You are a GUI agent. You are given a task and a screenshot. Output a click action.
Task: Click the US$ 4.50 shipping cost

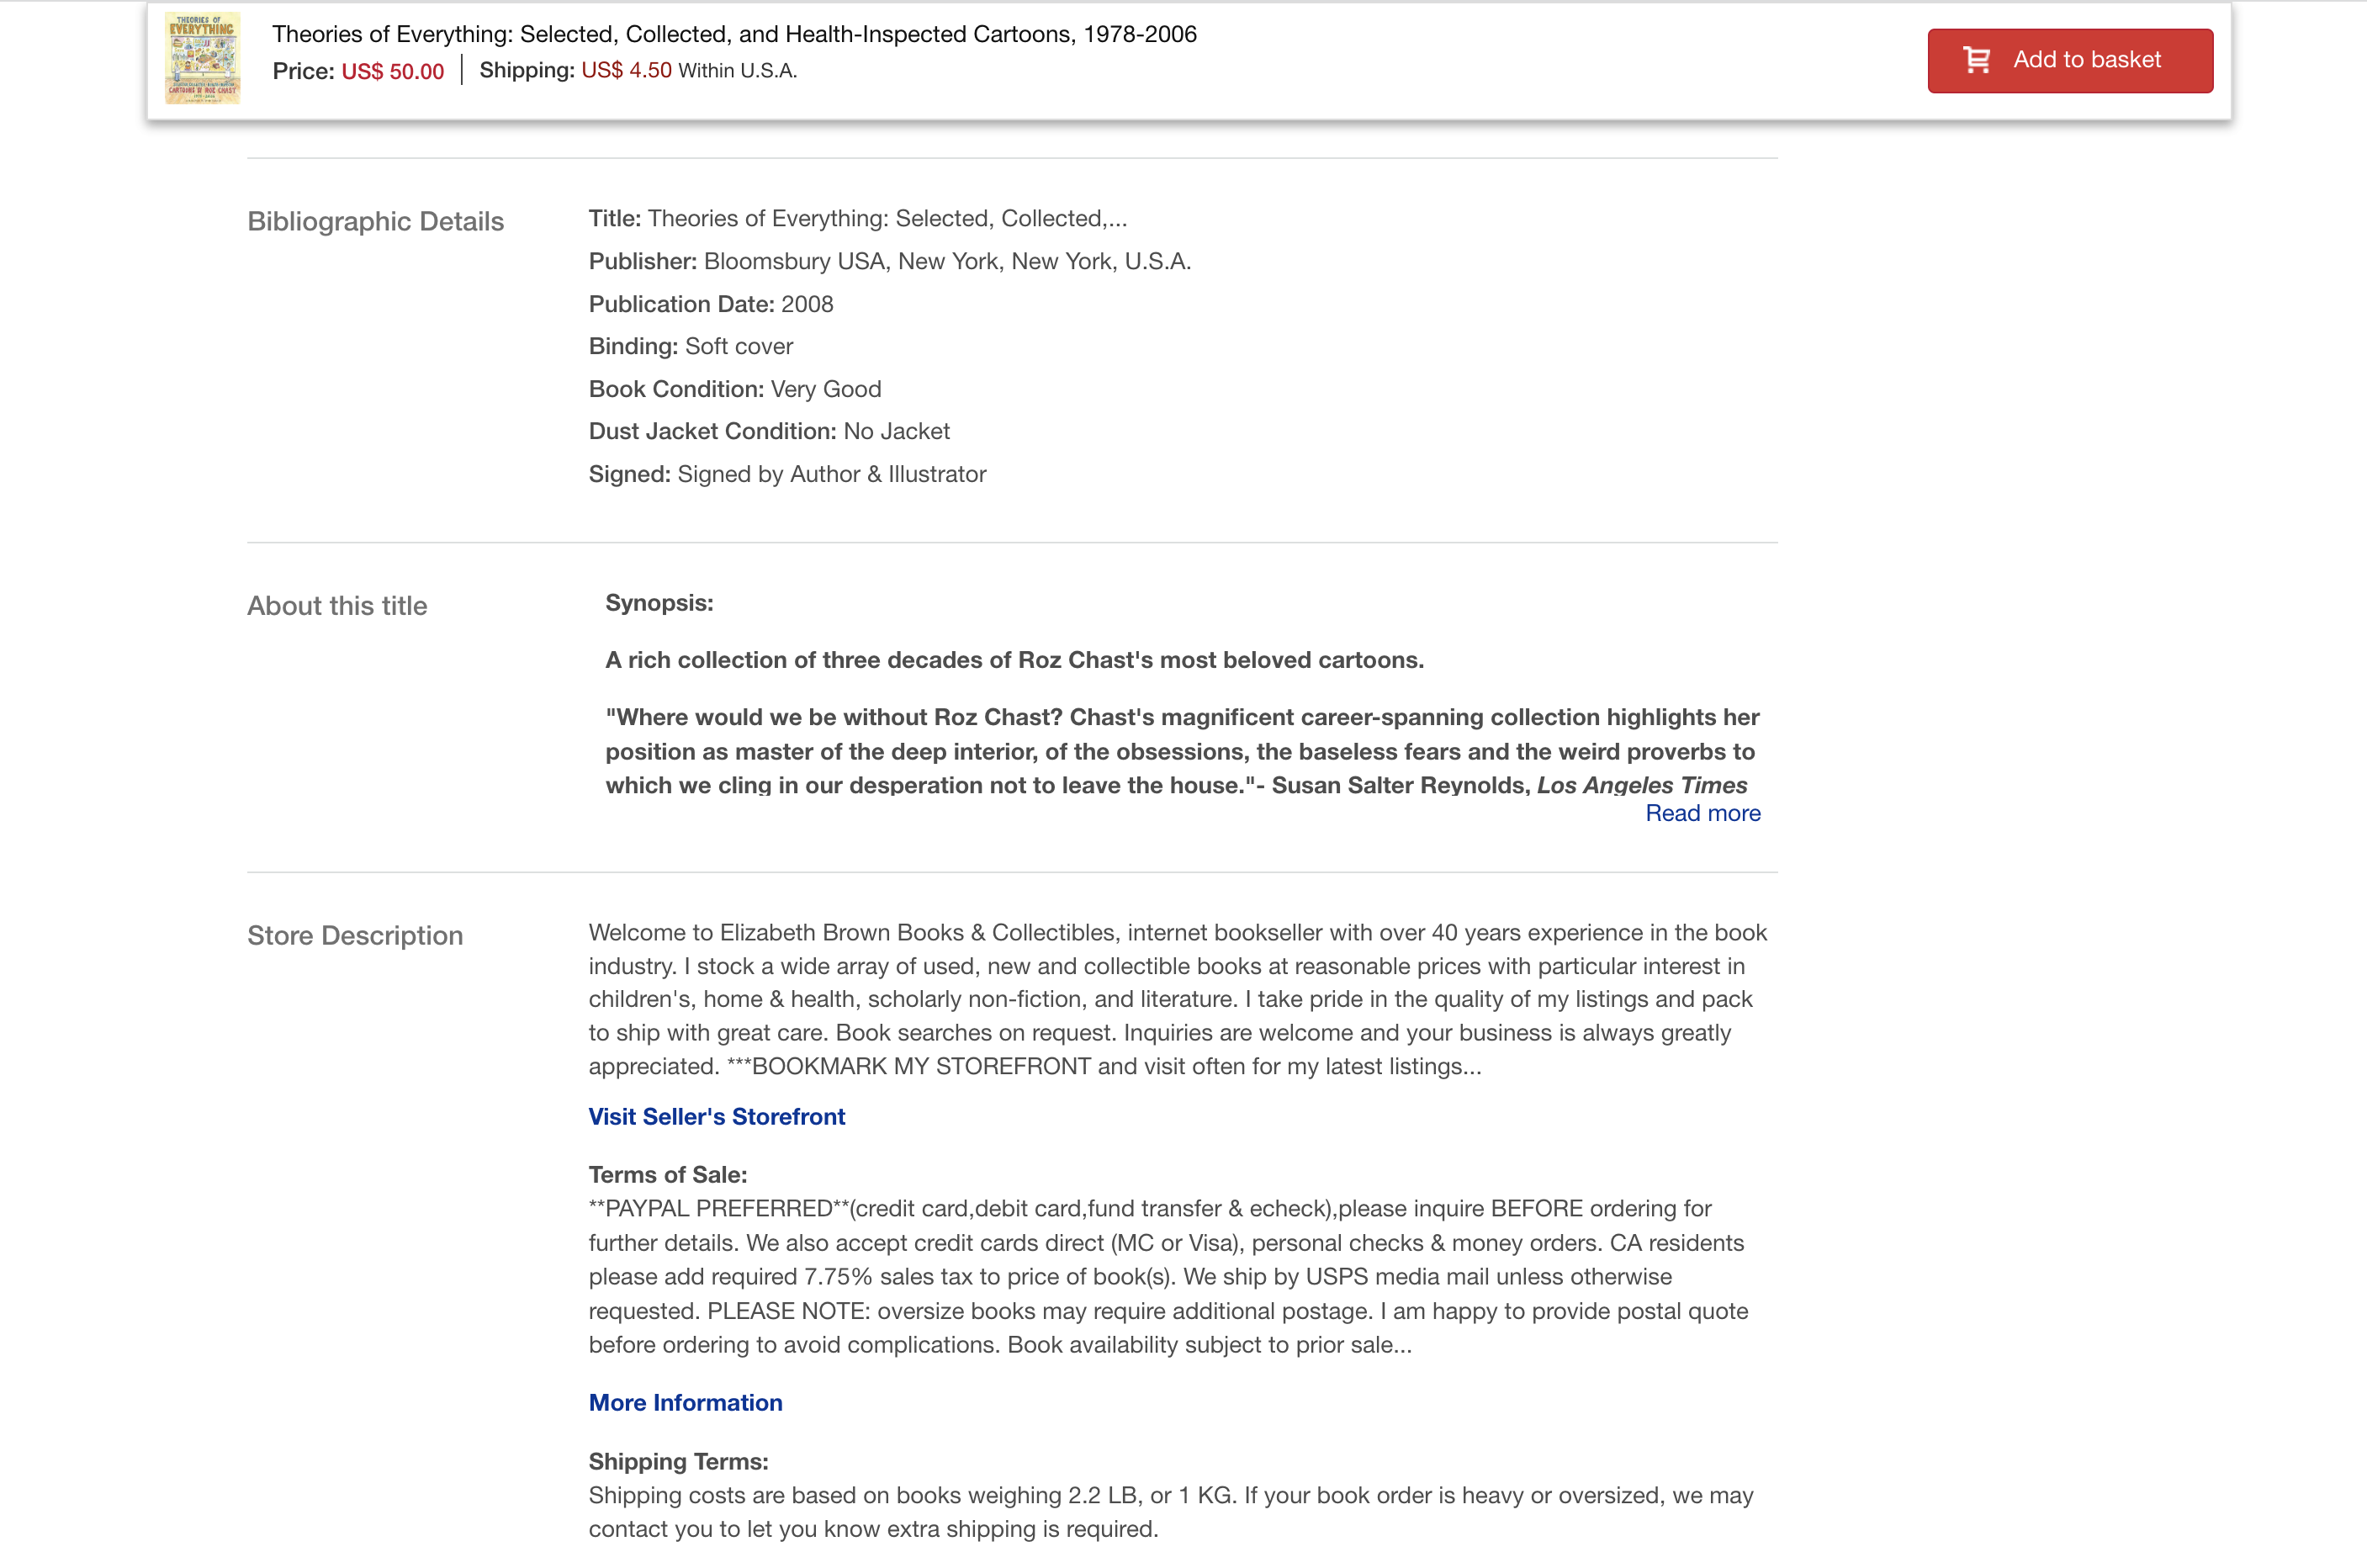626,70
